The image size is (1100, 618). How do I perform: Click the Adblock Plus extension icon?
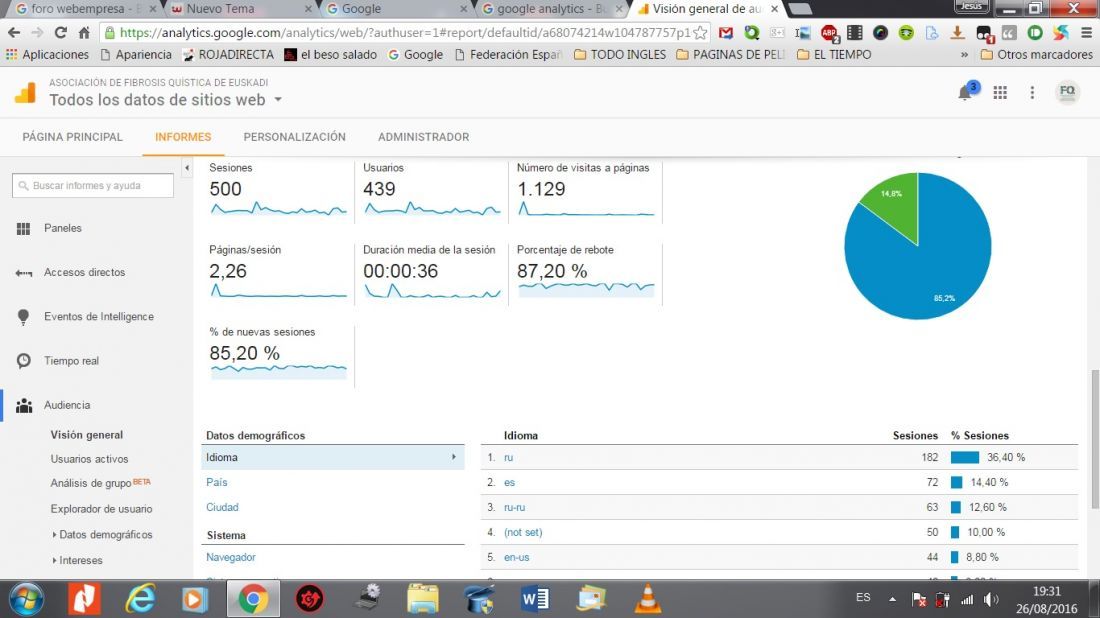830,32
